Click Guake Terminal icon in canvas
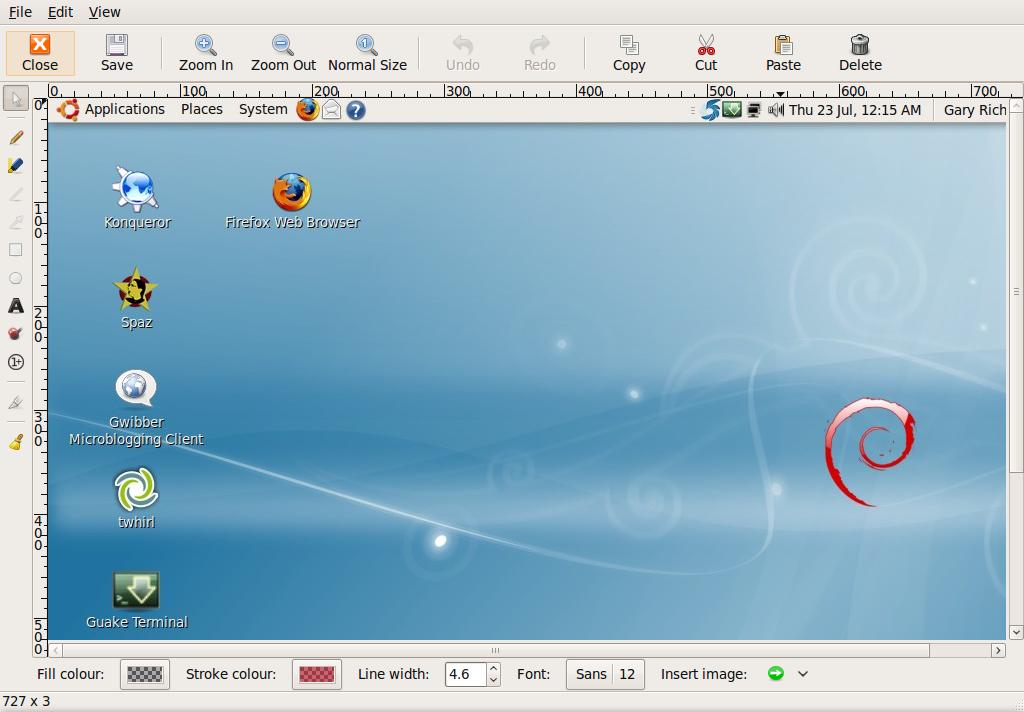Screen dimensions: 1024x712 pyautogui.click(x=136, y=591)
